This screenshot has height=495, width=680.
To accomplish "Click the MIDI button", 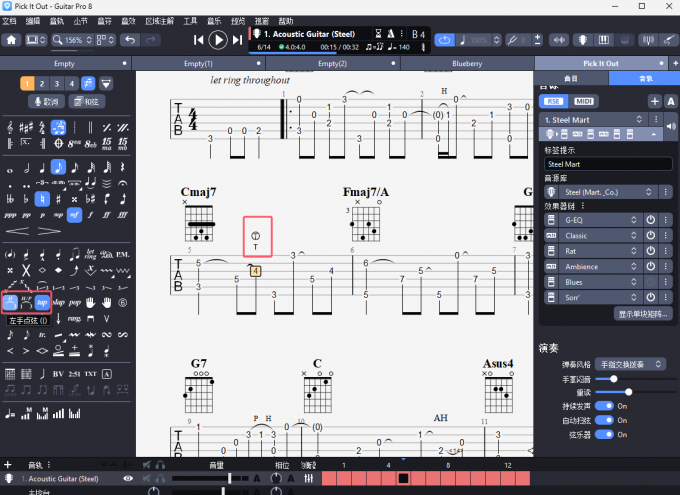I will click(583, 101).
